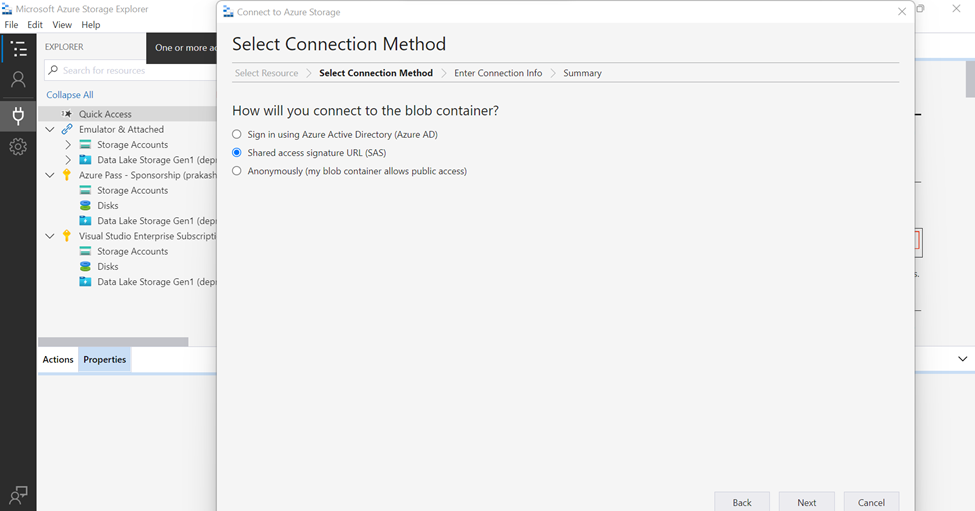Click Enter Connection Info breadcrumb step
Viewport: 975px width, 511px height.
[498, 73]
